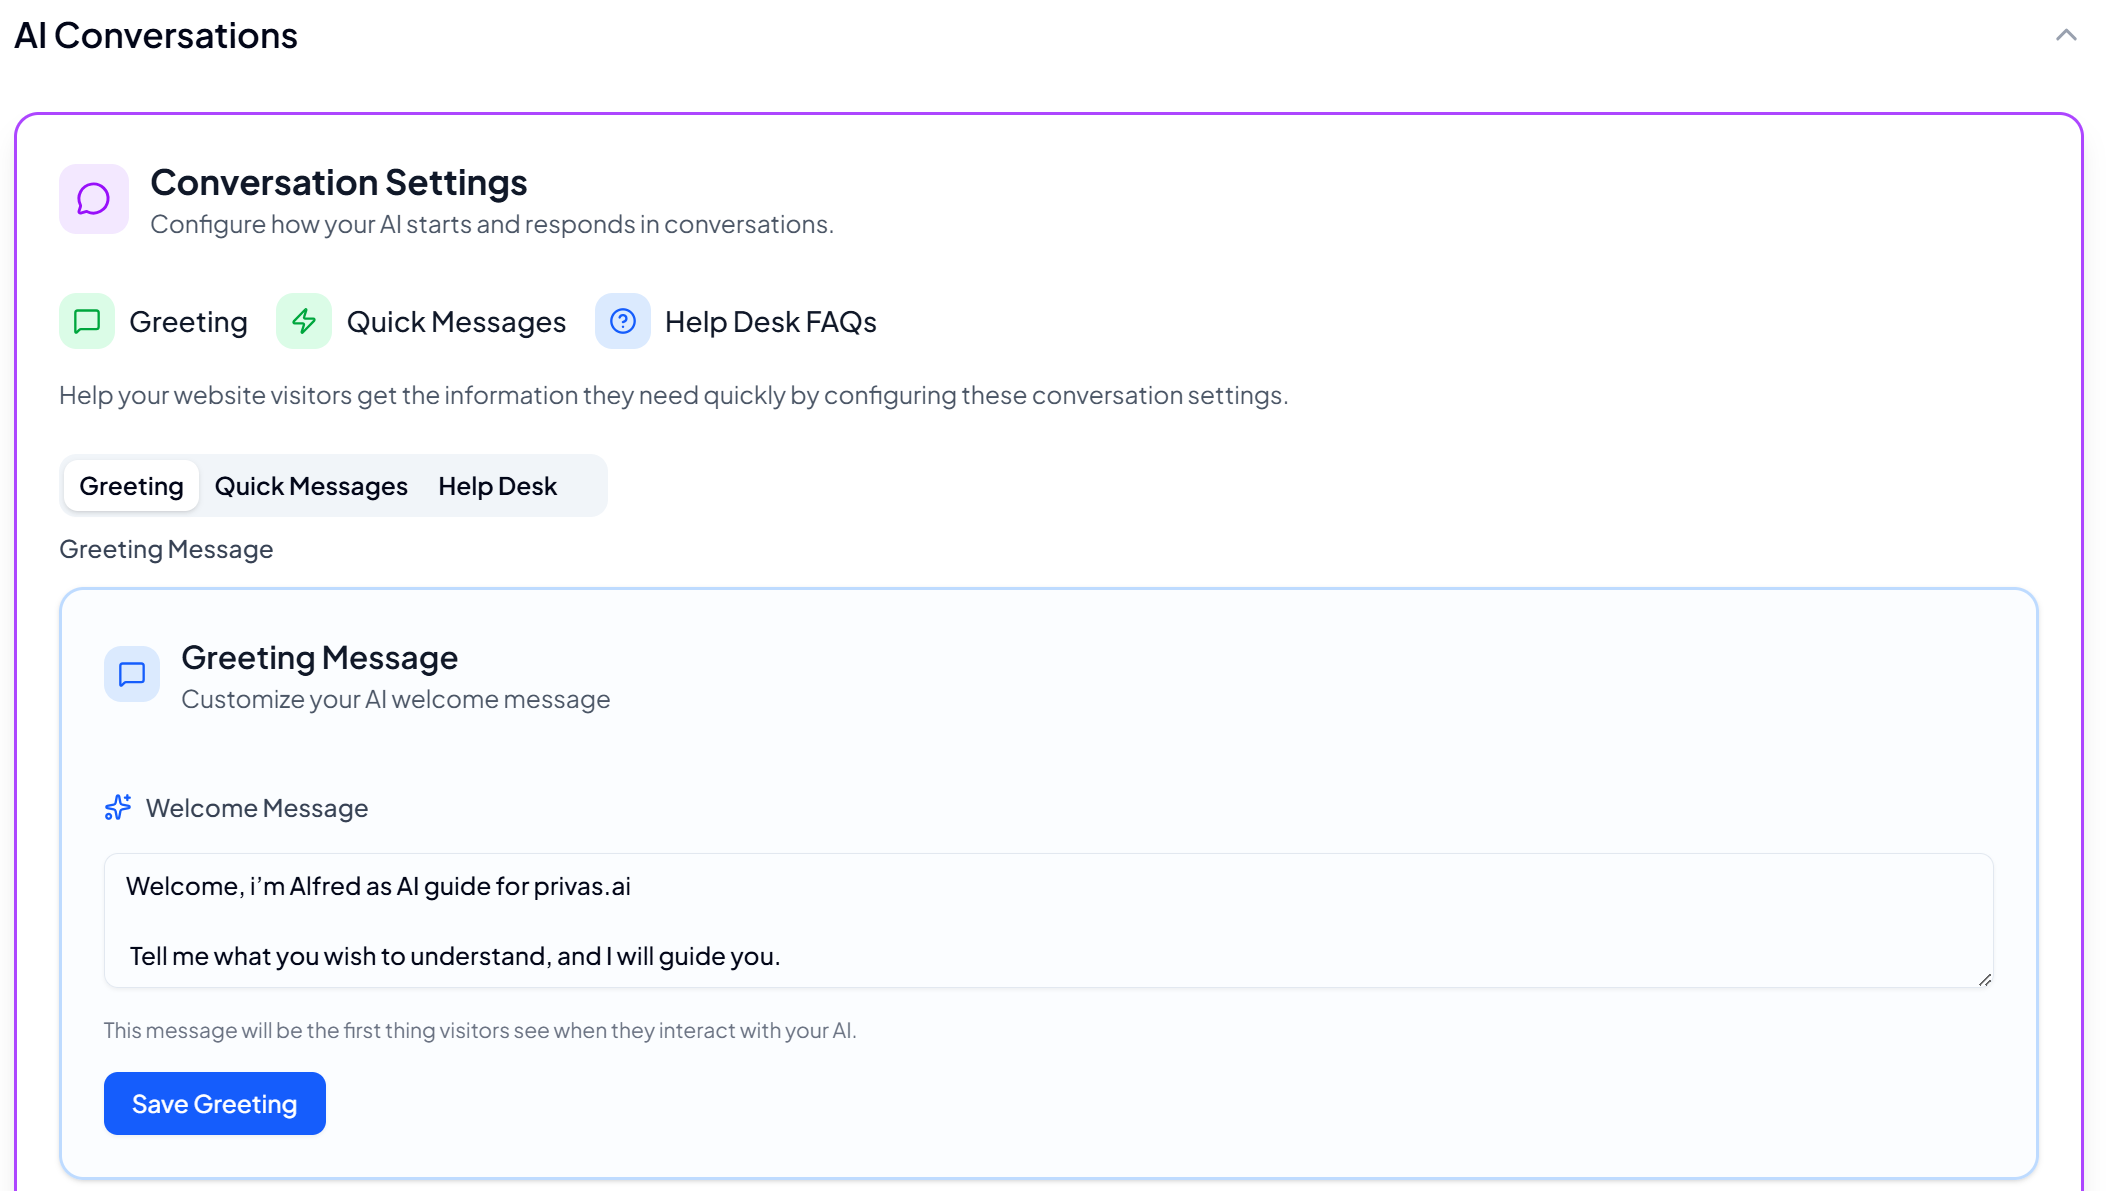2107x1191 pixels.
Task: Select the Greeting tab
Action: 131,486
